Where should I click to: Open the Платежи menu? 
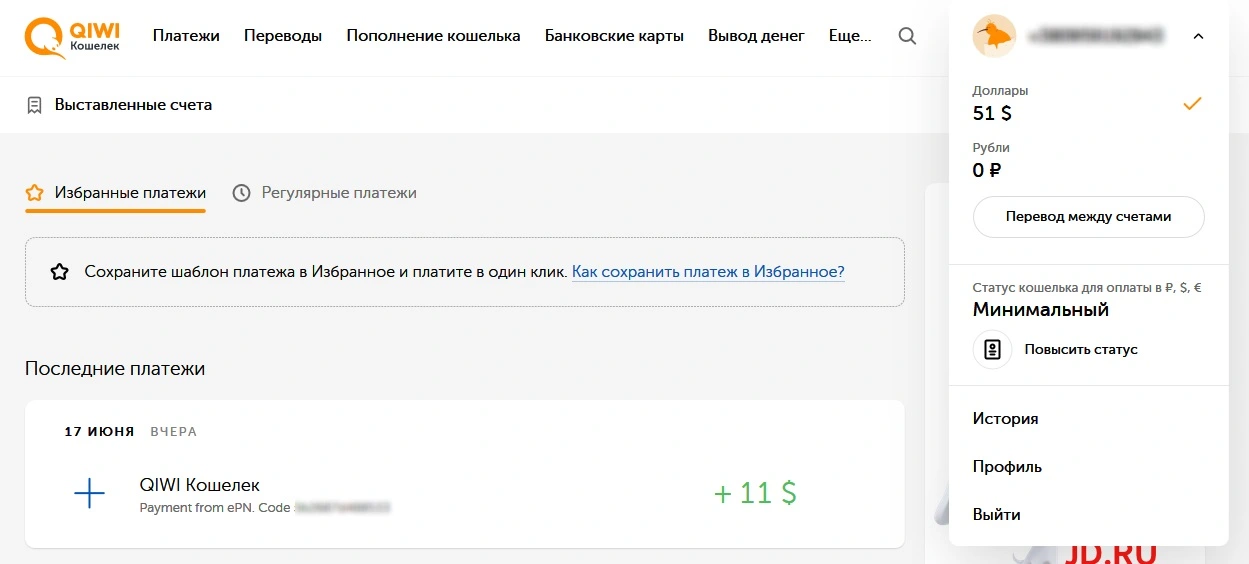(x=186, y=36)
